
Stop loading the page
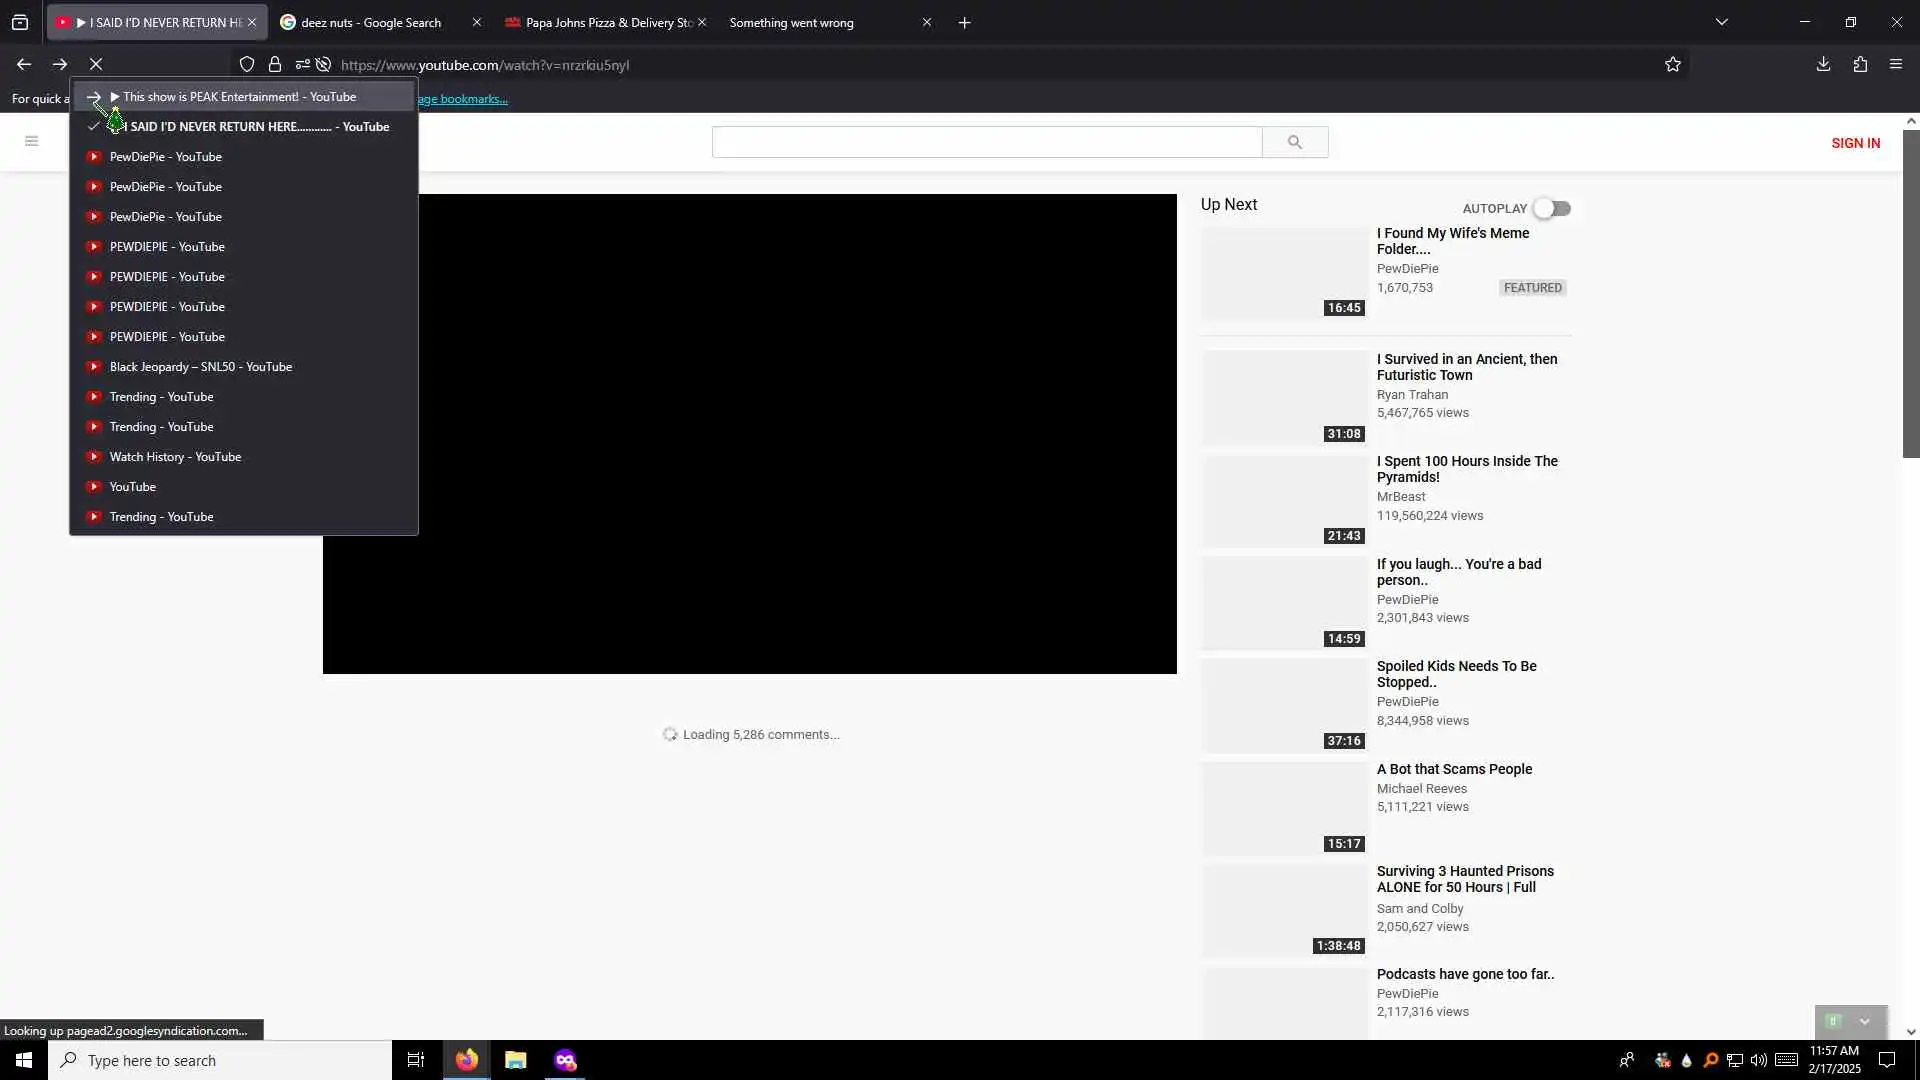pyautogui.click(x=96, y=65)
